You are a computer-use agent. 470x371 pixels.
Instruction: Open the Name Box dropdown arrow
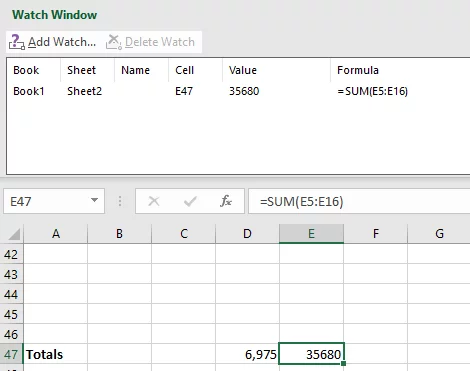click(x=94, y=200)
